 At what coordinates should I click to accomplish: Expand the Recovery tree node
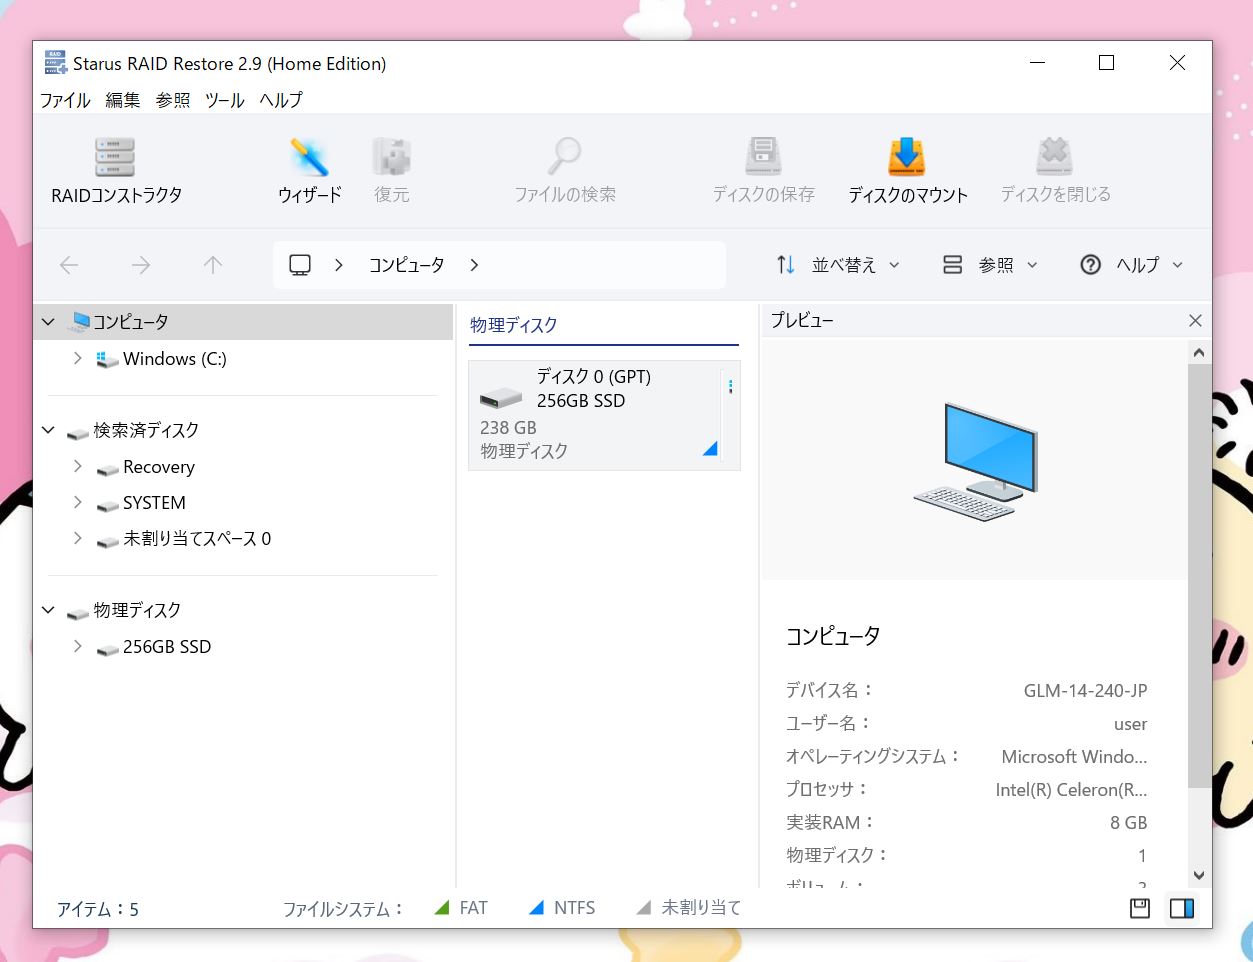click(x=78, y=466)
